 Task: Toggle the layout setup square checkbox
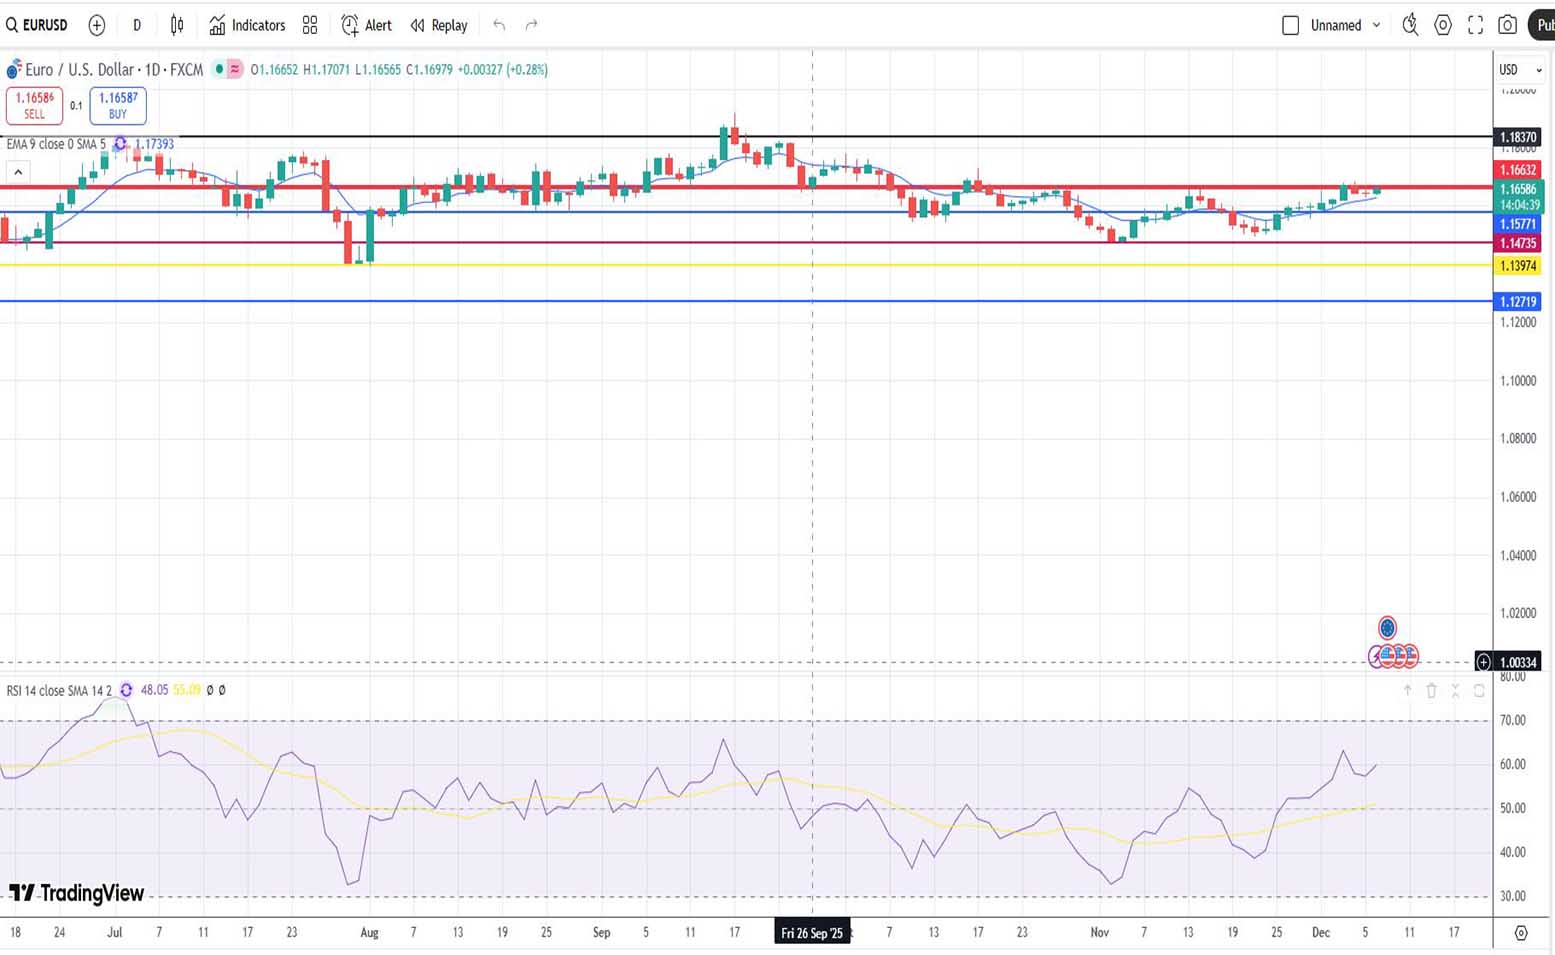[1290, 25]
